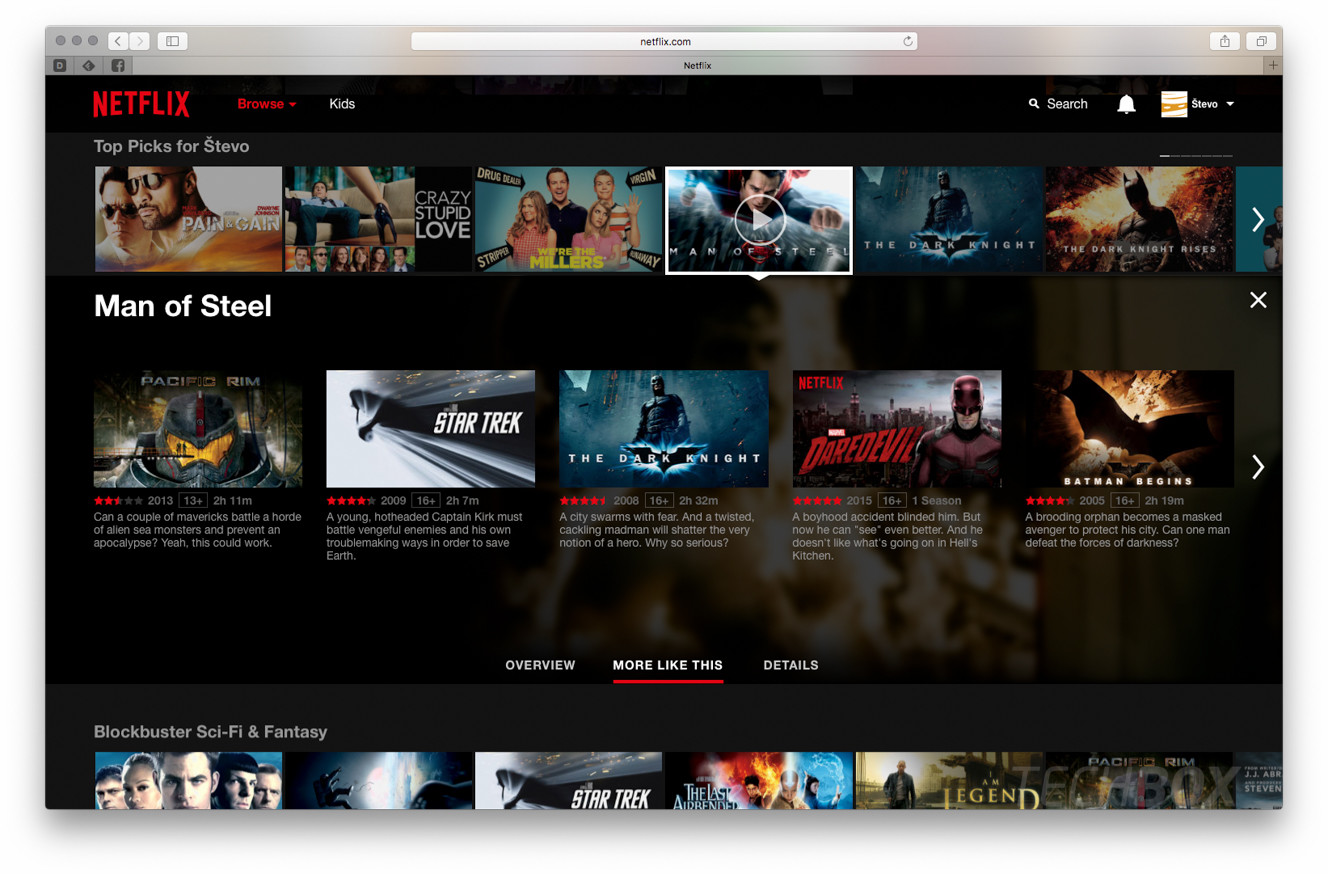
Task: Click the Safari back button
Action: (x=118, y=41)
